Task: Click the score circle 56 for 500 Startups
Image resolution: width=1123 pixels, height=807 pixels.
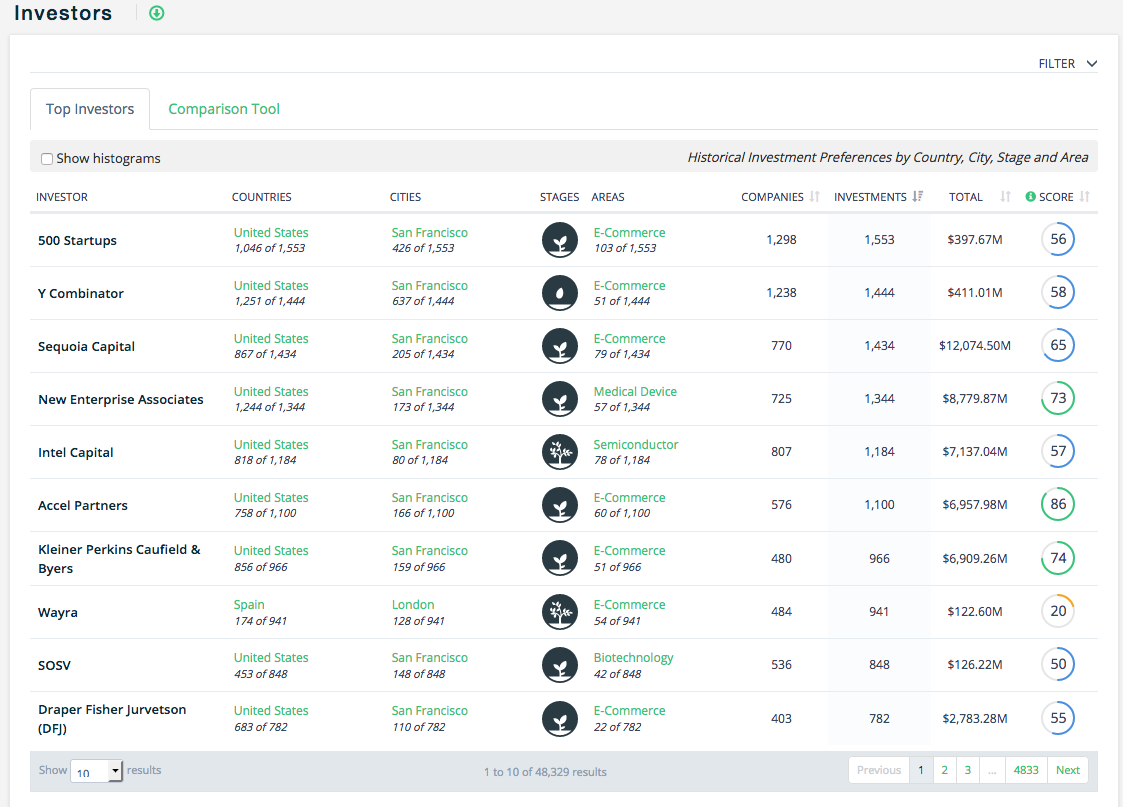Action: 1058,239
